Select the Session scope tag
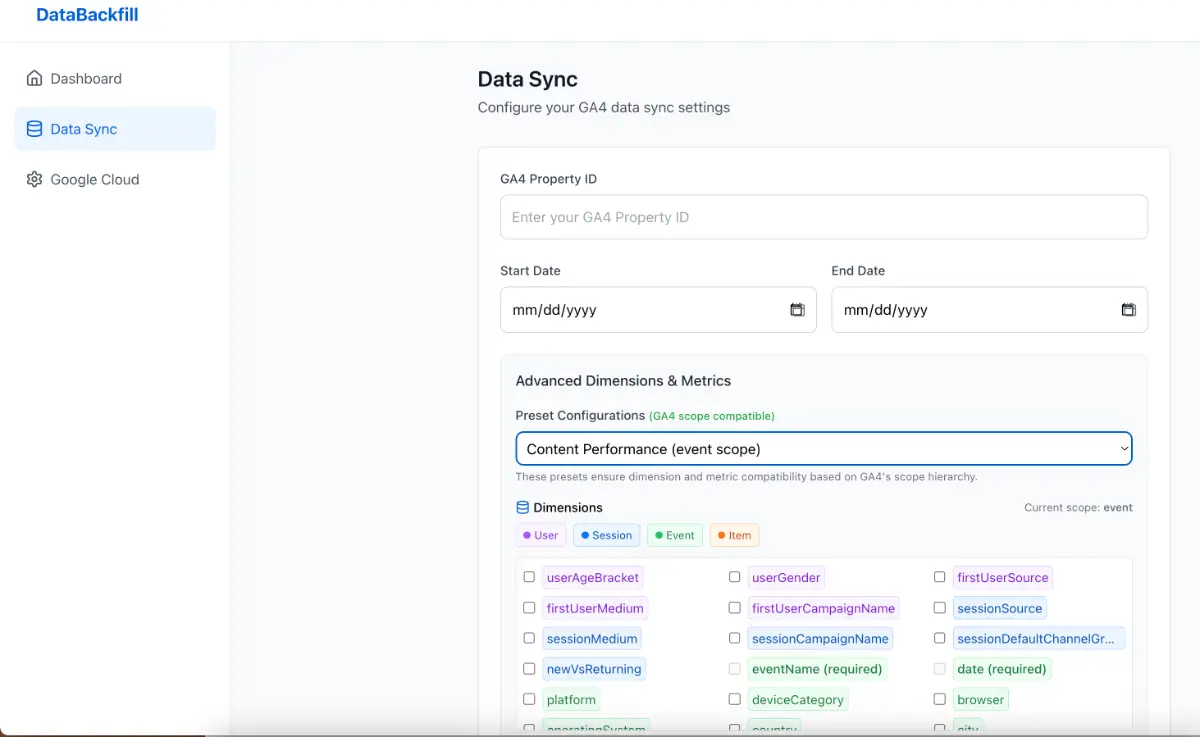1200x737 pixels. 606,536
